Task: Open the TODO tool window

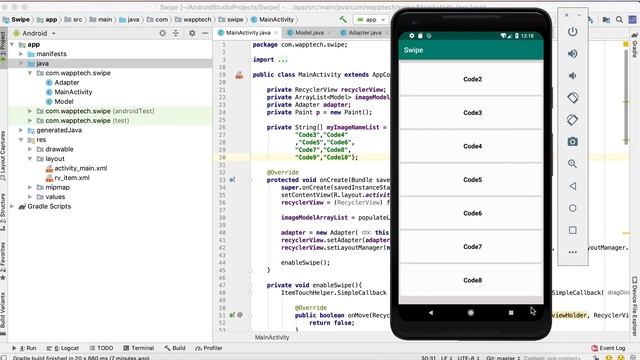Action: click(101, 348)
